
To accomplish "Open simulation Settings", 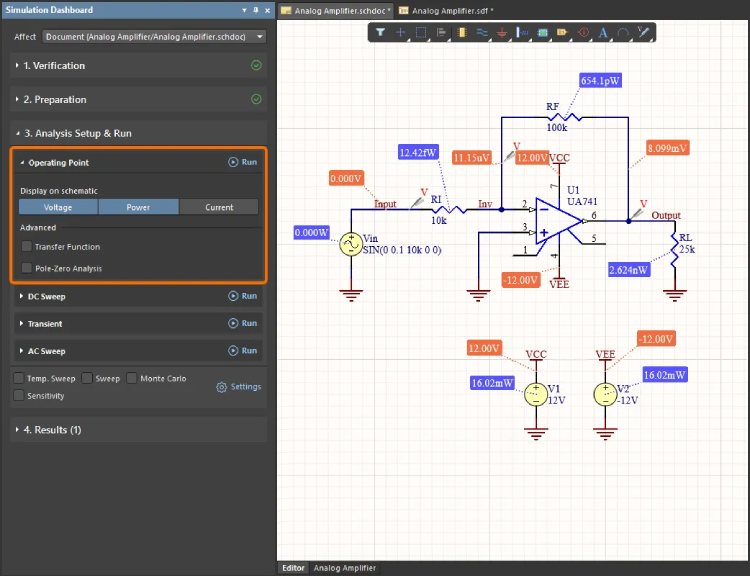I will pos(239,387).
